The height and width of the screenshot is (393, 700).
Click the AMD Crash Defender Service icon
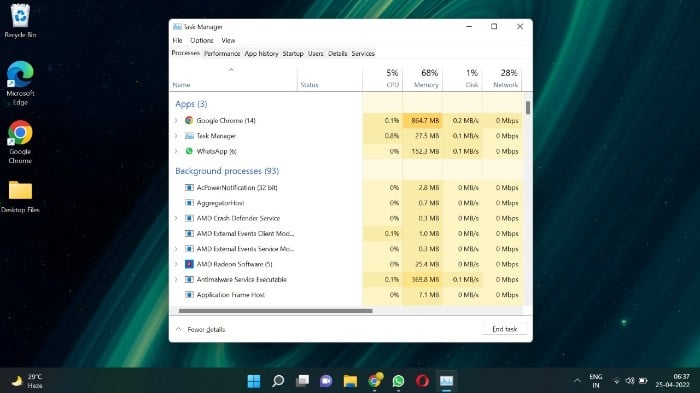189,218
